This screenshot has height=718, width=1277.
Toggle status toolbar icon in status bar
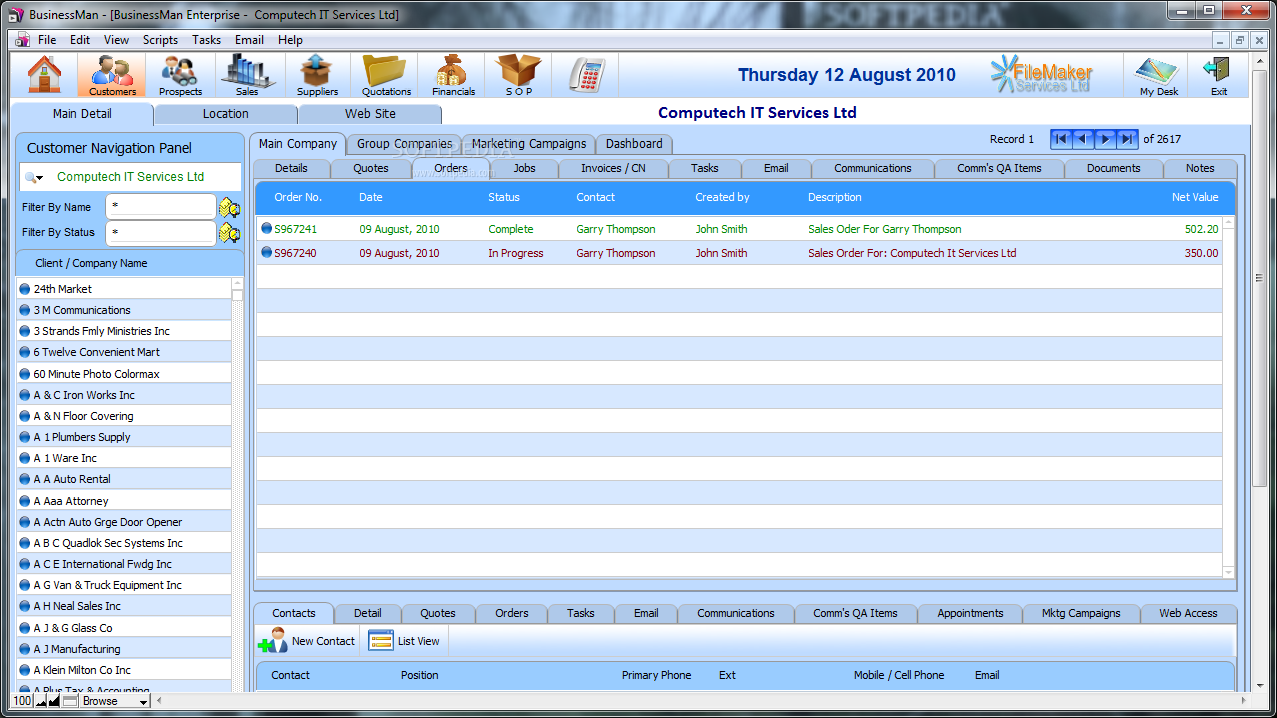tap(70, 701)
